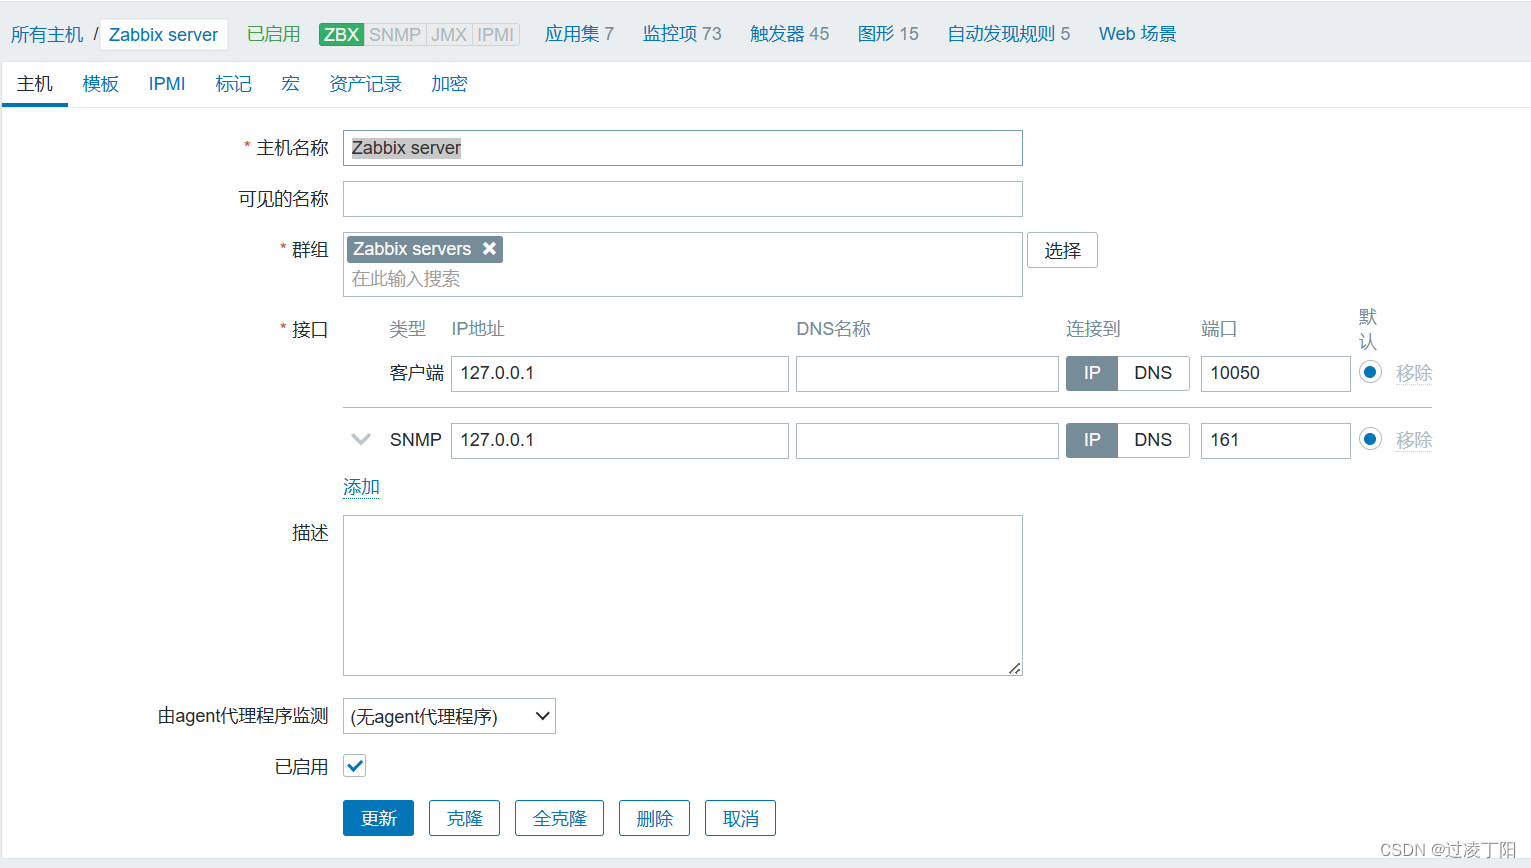Remove the Zabbix servers group tag

[489, 249]
